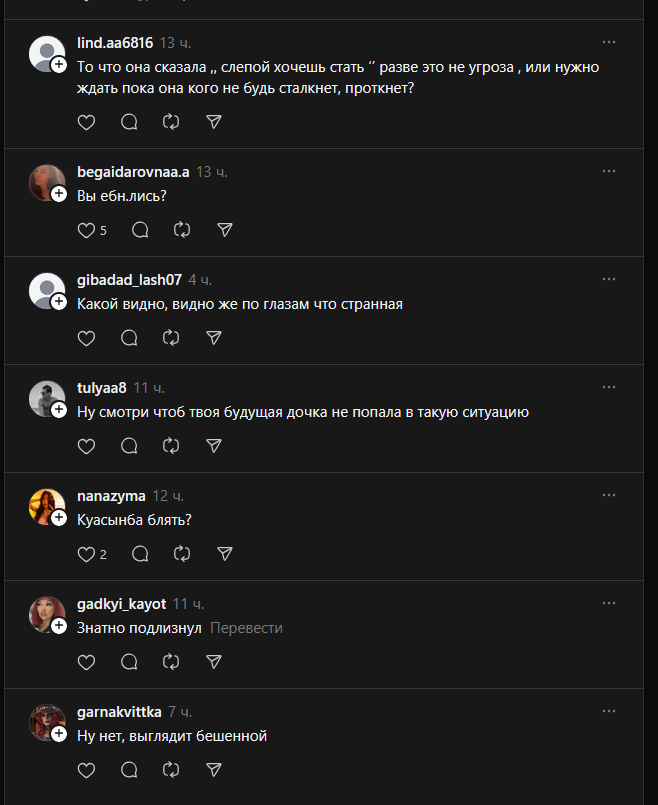Repost the gibadad_lash07 comment
Viewport: 658px width, 805px height.
point(171,338)
